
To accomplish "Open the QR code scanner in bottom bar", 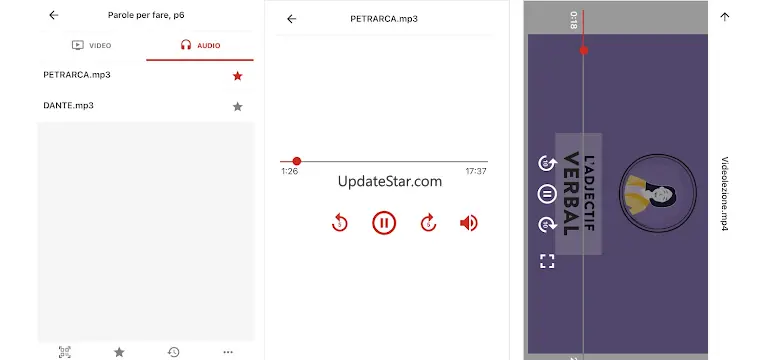I will [x=65, y=352].
